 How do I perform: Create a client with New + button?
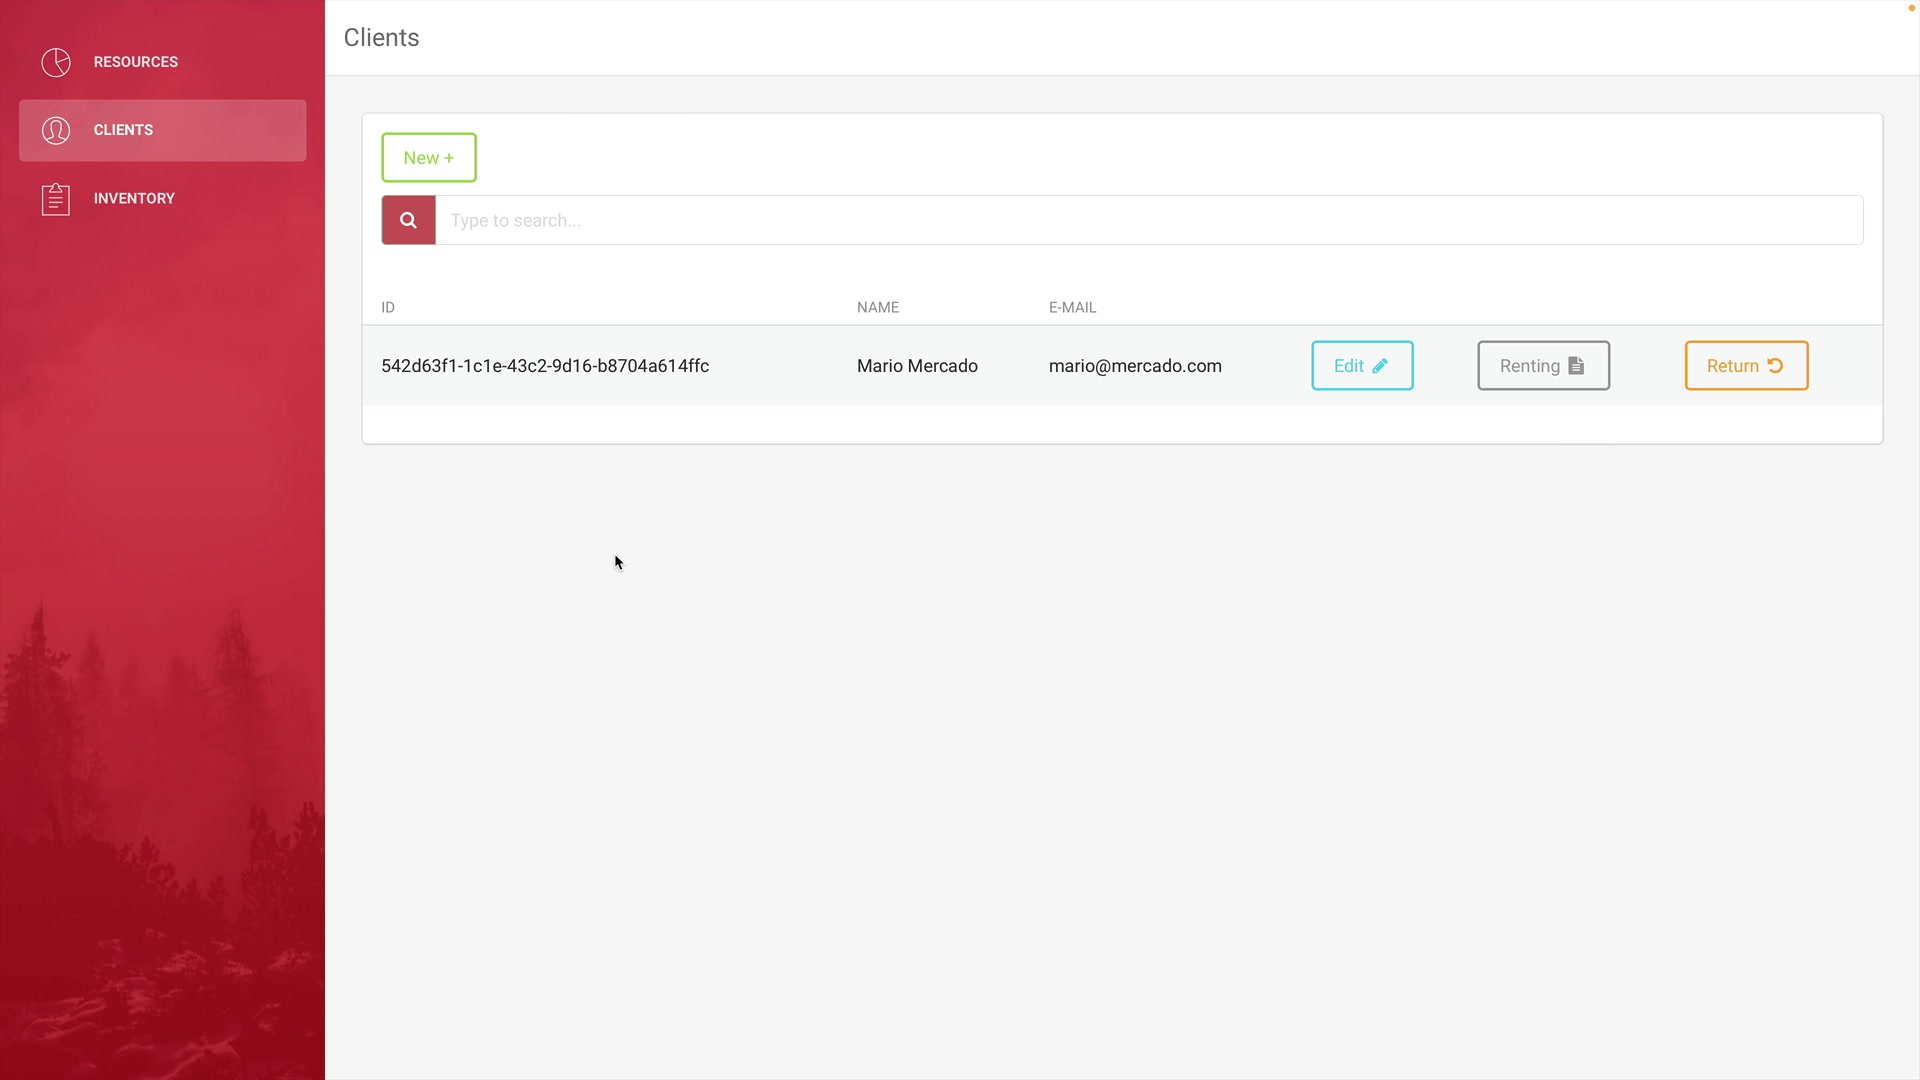[428, 158]
